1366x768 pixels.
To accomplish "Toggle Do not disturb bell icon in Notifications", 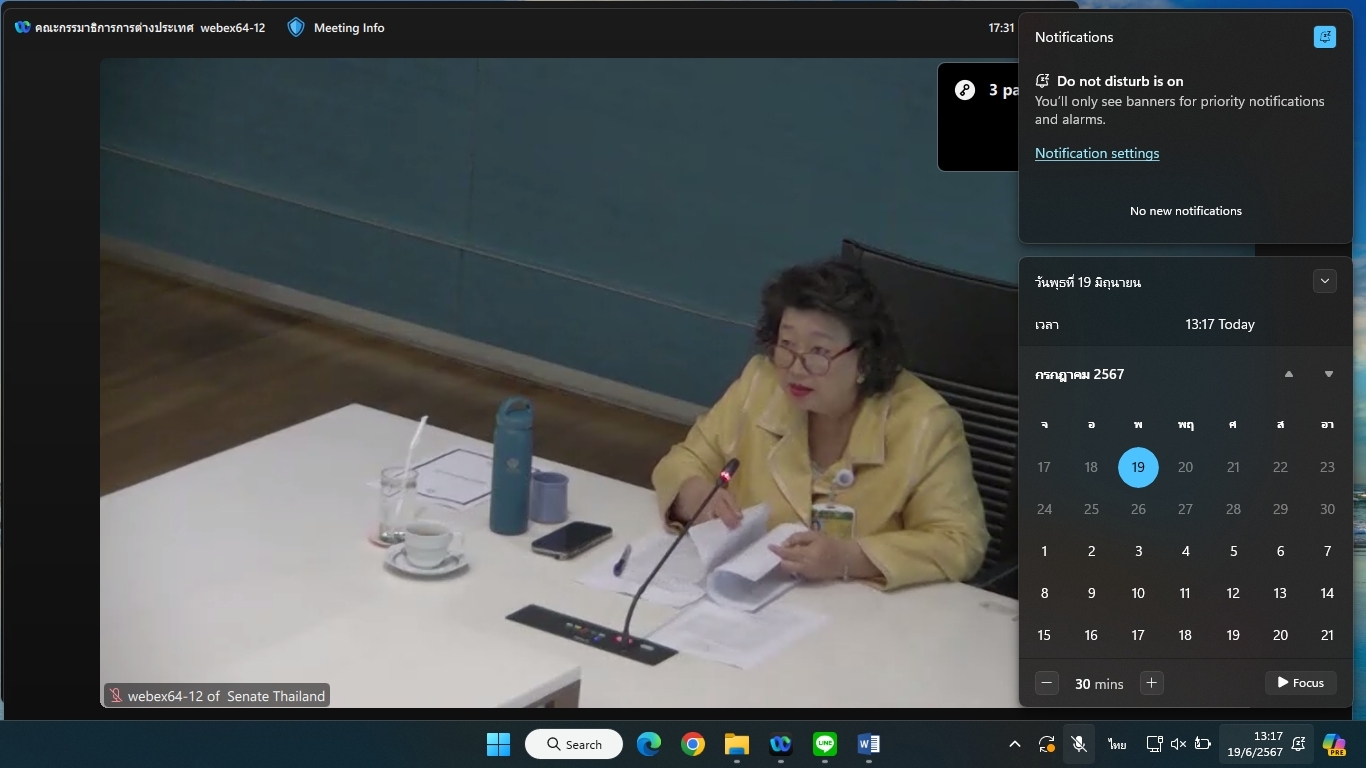I will click(x=1325, y=37).
